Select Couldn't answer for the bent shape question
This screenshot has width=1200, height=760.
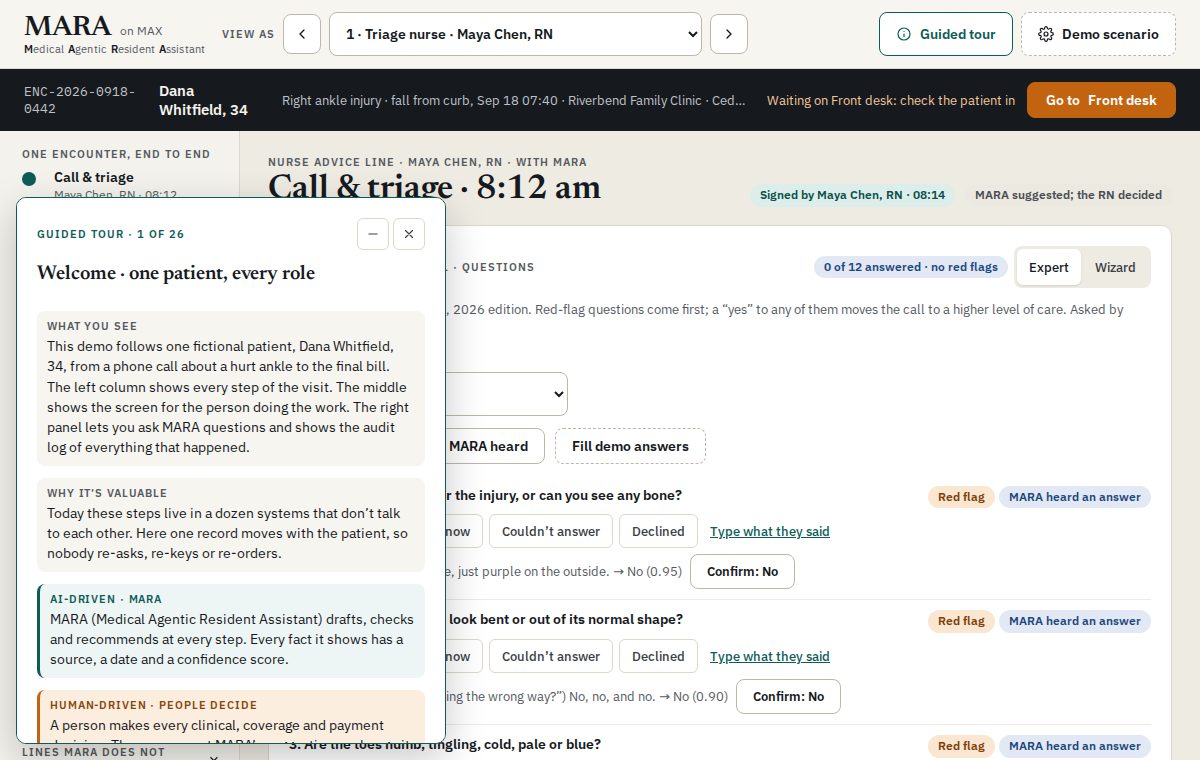(x=551, y=656)
